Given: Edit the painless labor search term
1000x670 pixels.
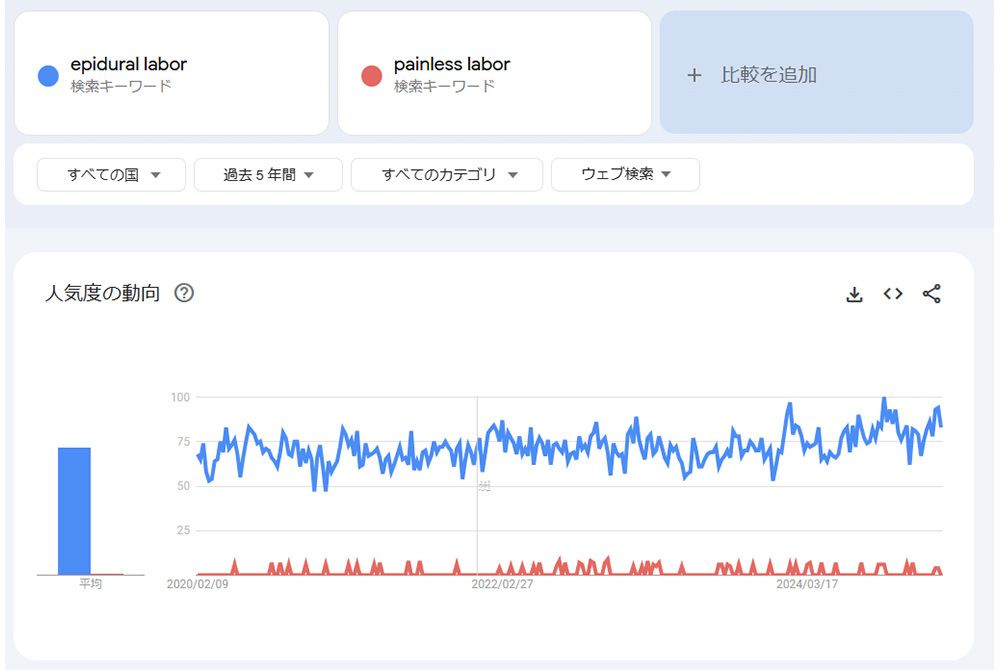Looking at the screenshot, I should click(x=452, y=65).
